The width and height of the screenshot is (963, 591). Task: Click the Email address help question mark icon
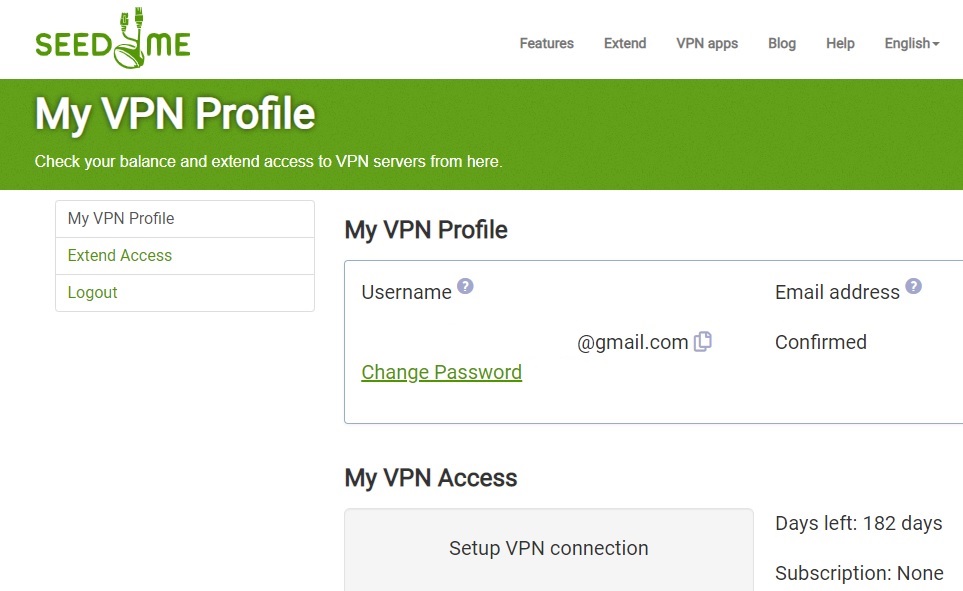914,286
